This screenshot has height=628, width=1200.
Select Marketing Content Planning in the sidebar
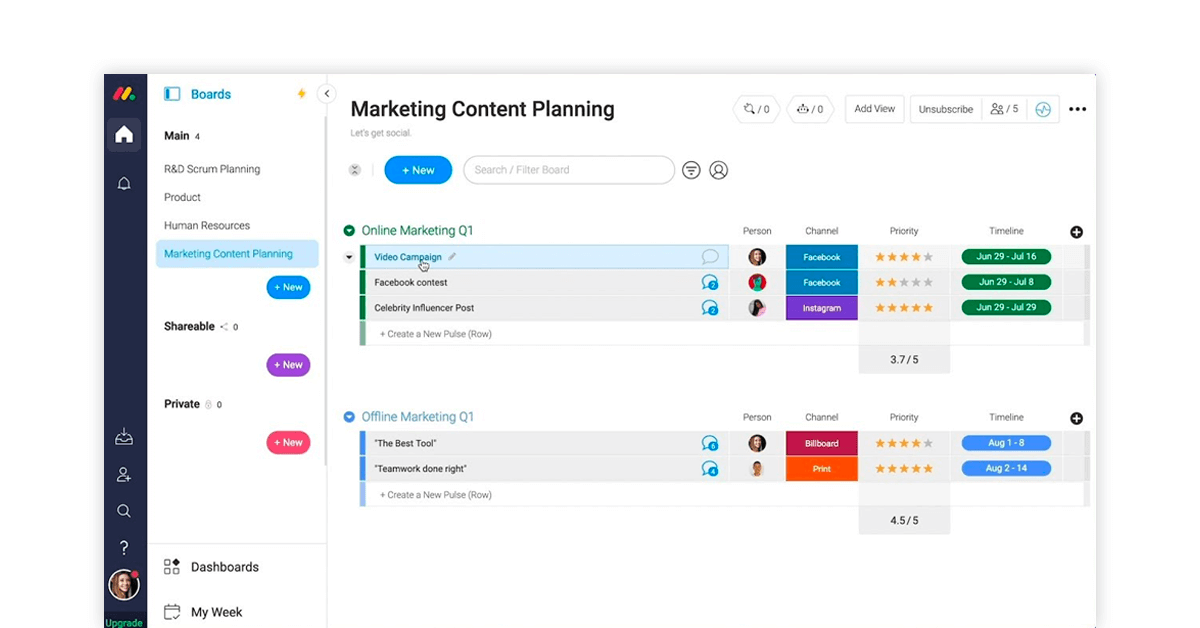pyautogui.click(x=237, y=254)
